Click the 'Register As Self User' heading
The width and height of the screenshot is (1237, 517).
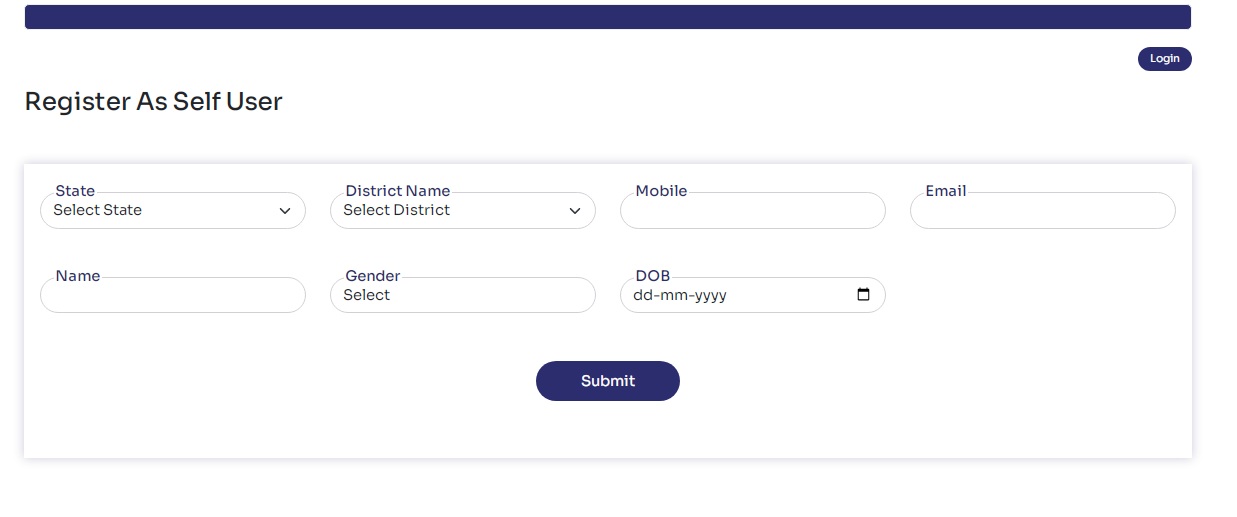153,101
